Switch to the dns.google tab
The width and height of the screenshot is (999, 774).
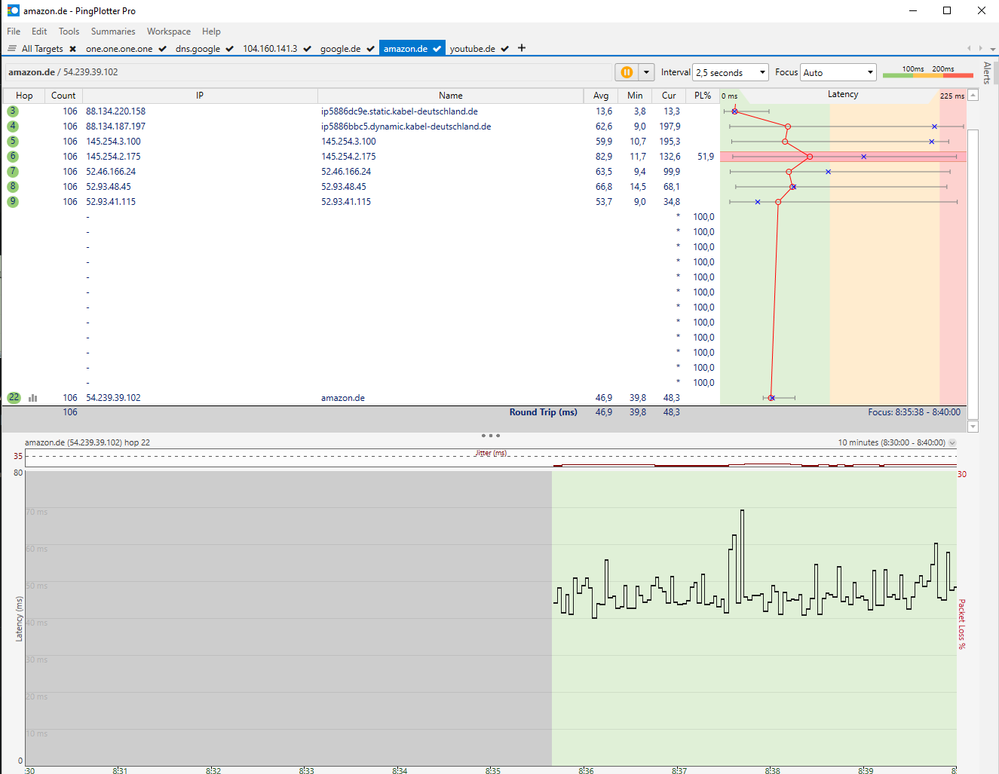(x=198, y=48)
